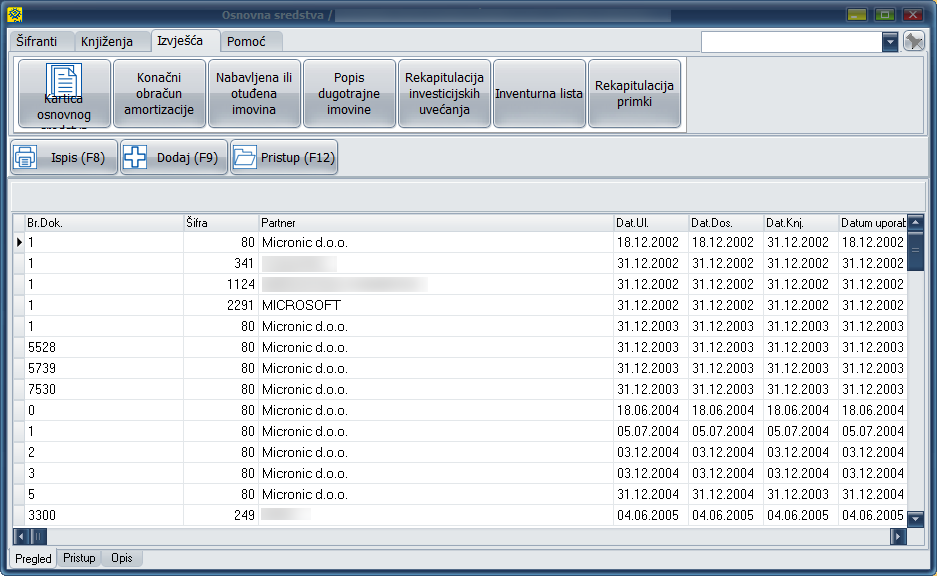Open Kartica osnovnog sredstva report
Image resolution: width=937 pixels, height=576 pixels.
click(x=64, y=93)
